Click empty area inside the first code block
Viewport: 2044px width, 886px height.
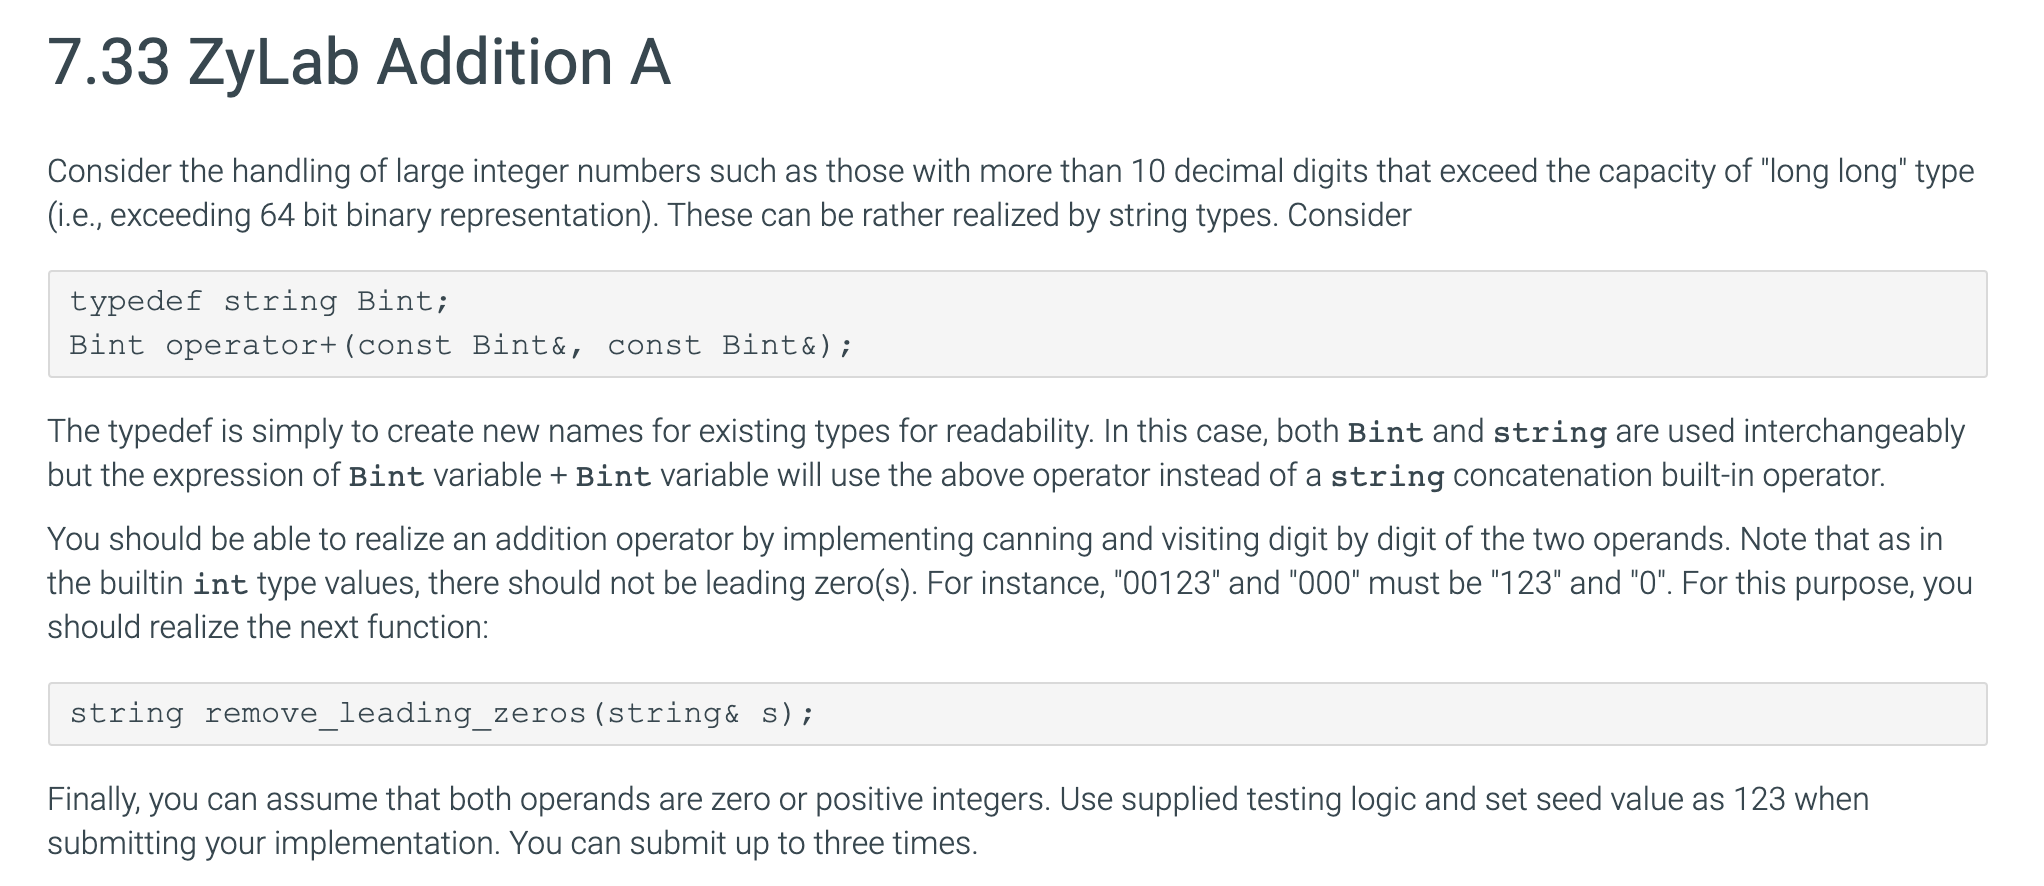pyautogui.click(x=1400, y=323)
